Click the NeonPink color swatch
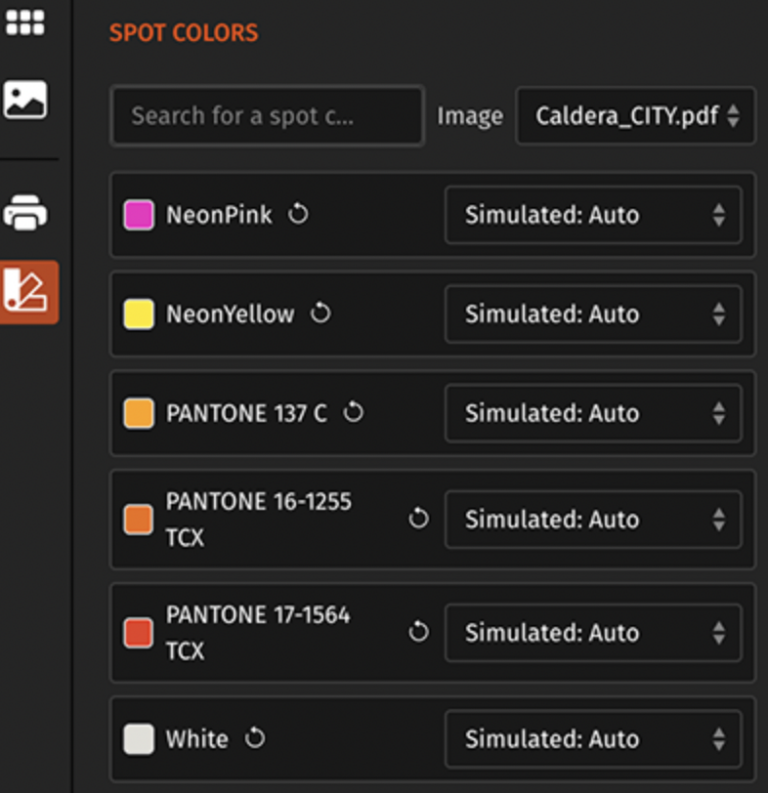 pyautogui.click(x=138, y=215)
